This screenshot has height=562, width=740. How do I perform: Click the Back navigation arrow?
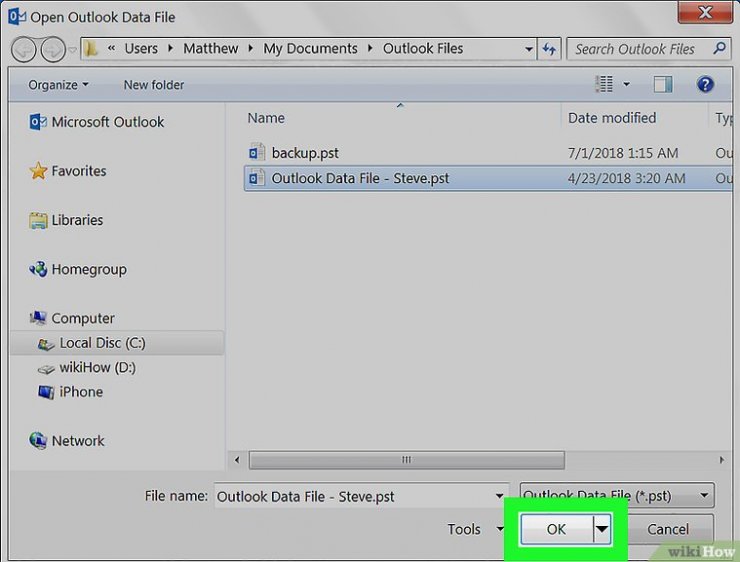click(24, 49)
